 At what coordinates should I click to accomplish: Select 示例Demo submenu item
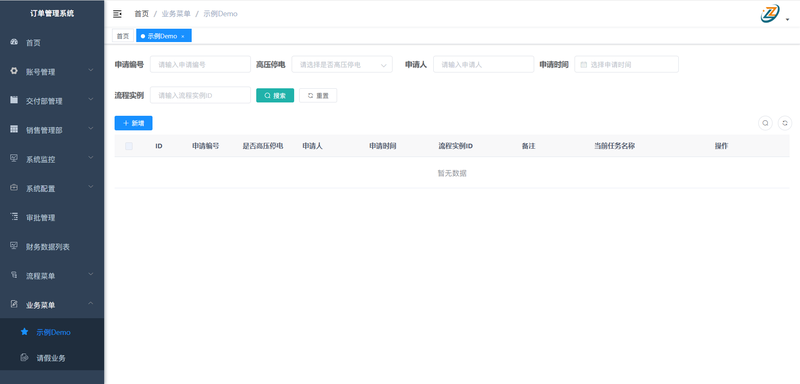point(52,332)
